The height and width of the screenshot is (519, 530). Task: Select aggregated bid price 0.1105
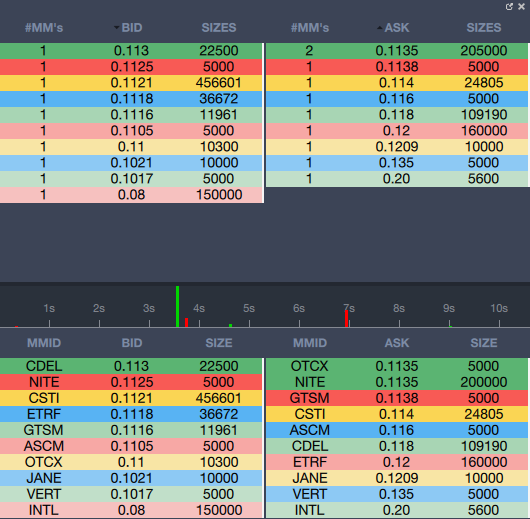(132, 131)
